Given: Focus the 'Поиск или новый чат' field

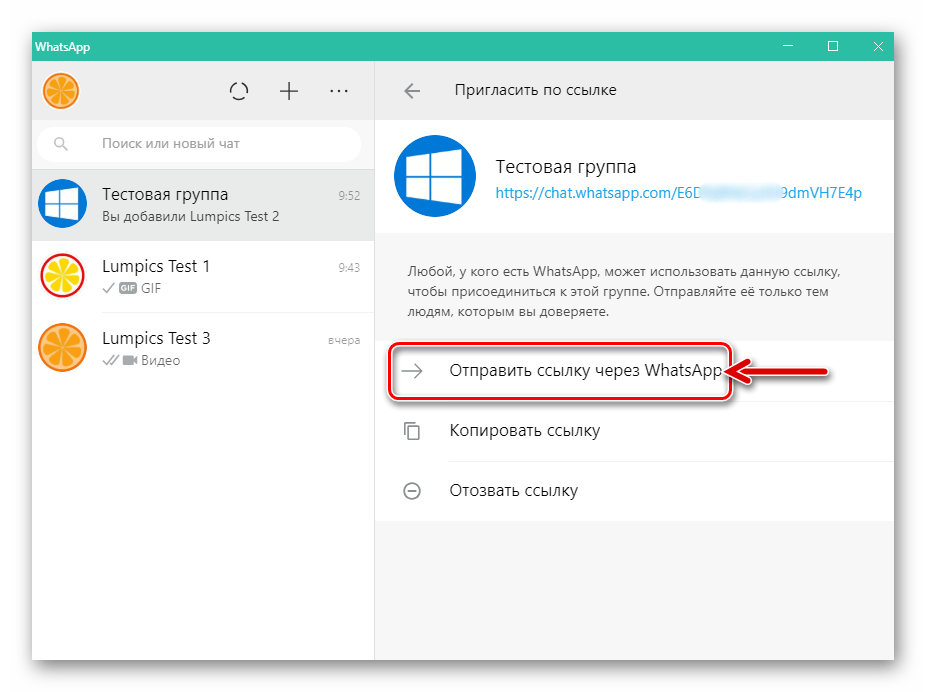Looking at the screenshot, I should pos(199,143).
